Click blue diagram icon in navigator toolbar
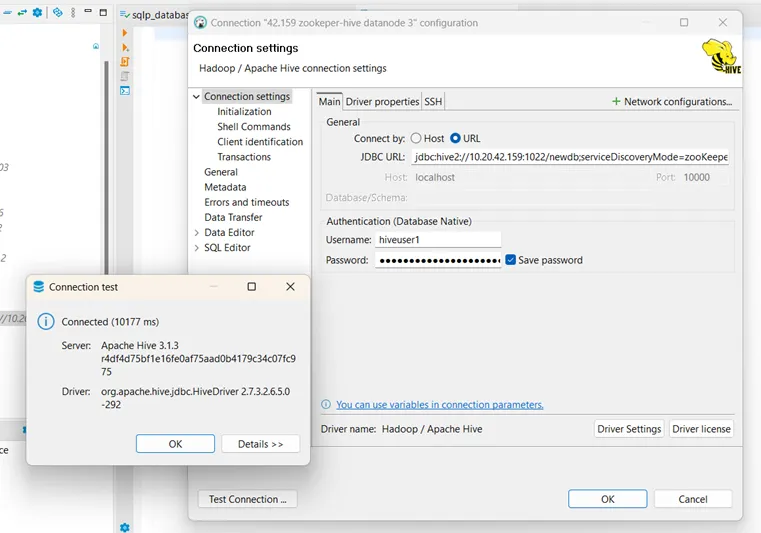Screen dimensions: 761x533 click(x=58, y=13)
